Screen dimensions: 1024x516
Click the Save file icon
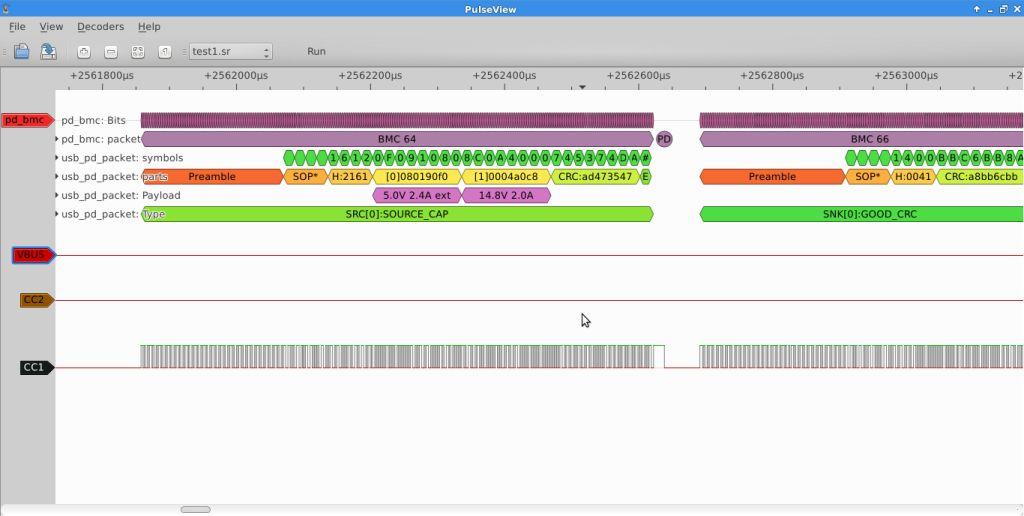pos(47,51)
